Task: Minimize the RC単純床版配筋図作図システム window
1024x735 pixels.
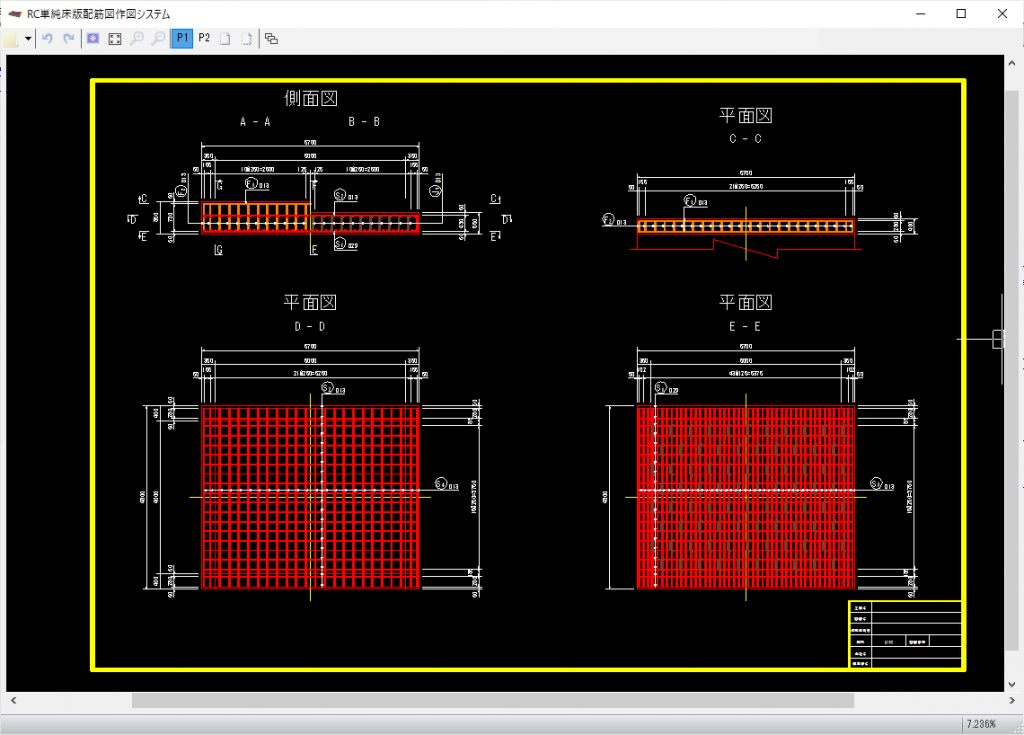Action: coord(921,14)
